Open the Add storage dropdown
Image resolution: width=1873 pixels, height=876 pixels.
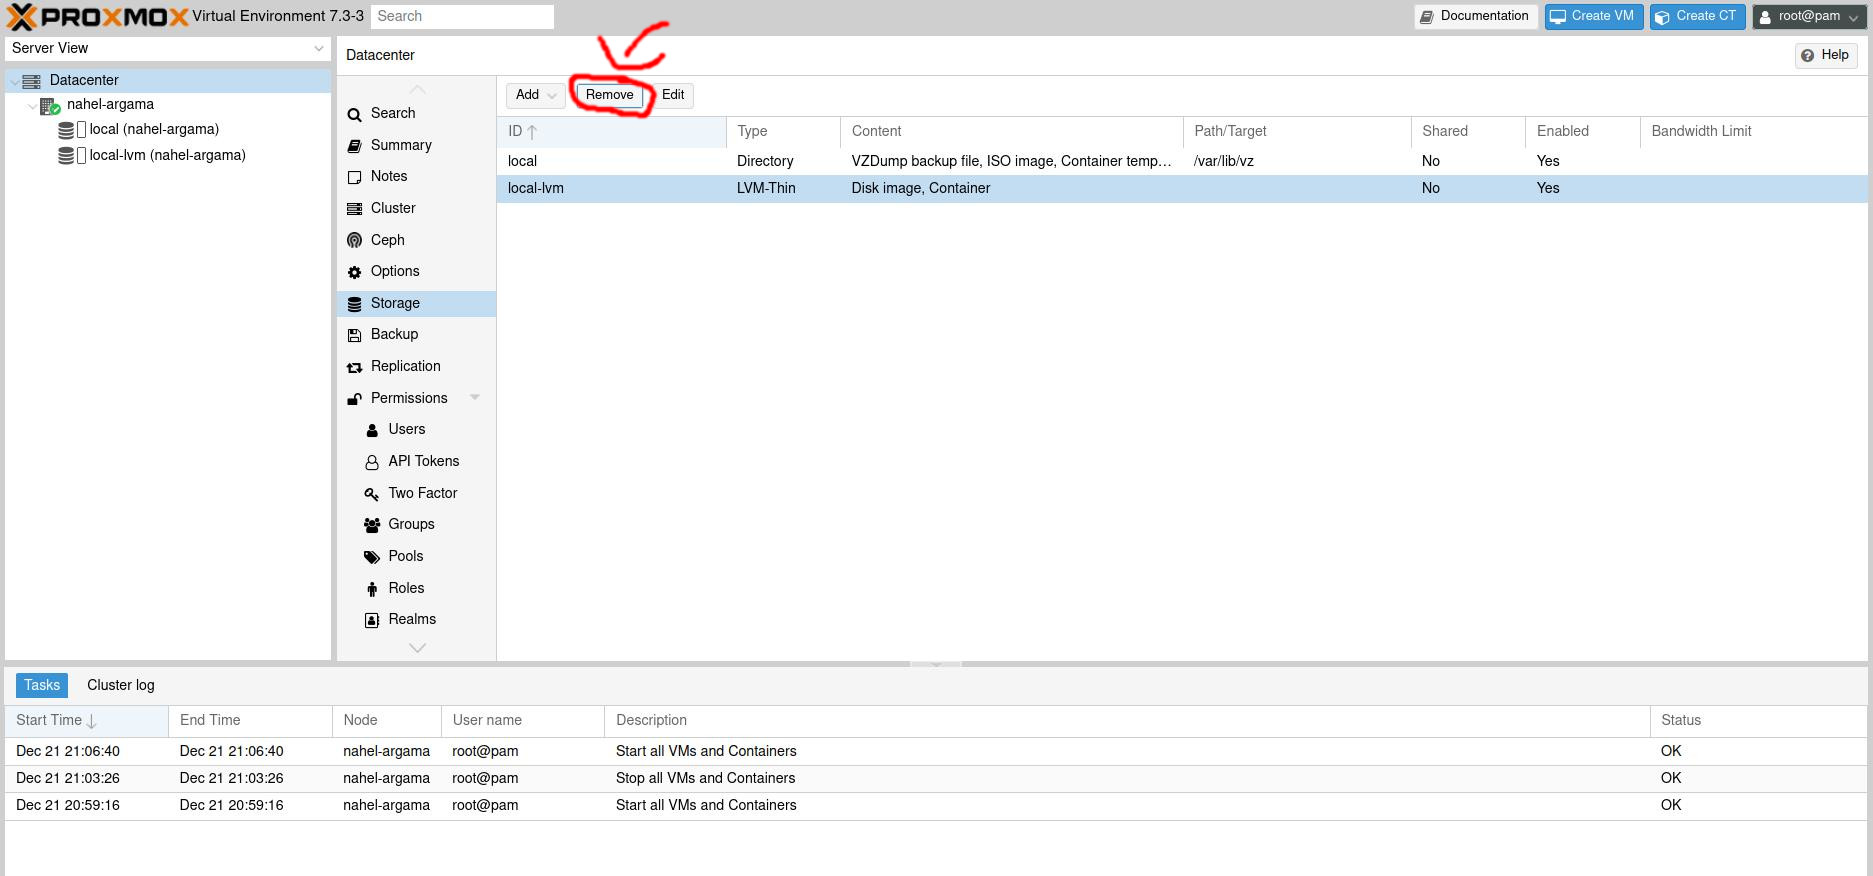click(535, 95)
